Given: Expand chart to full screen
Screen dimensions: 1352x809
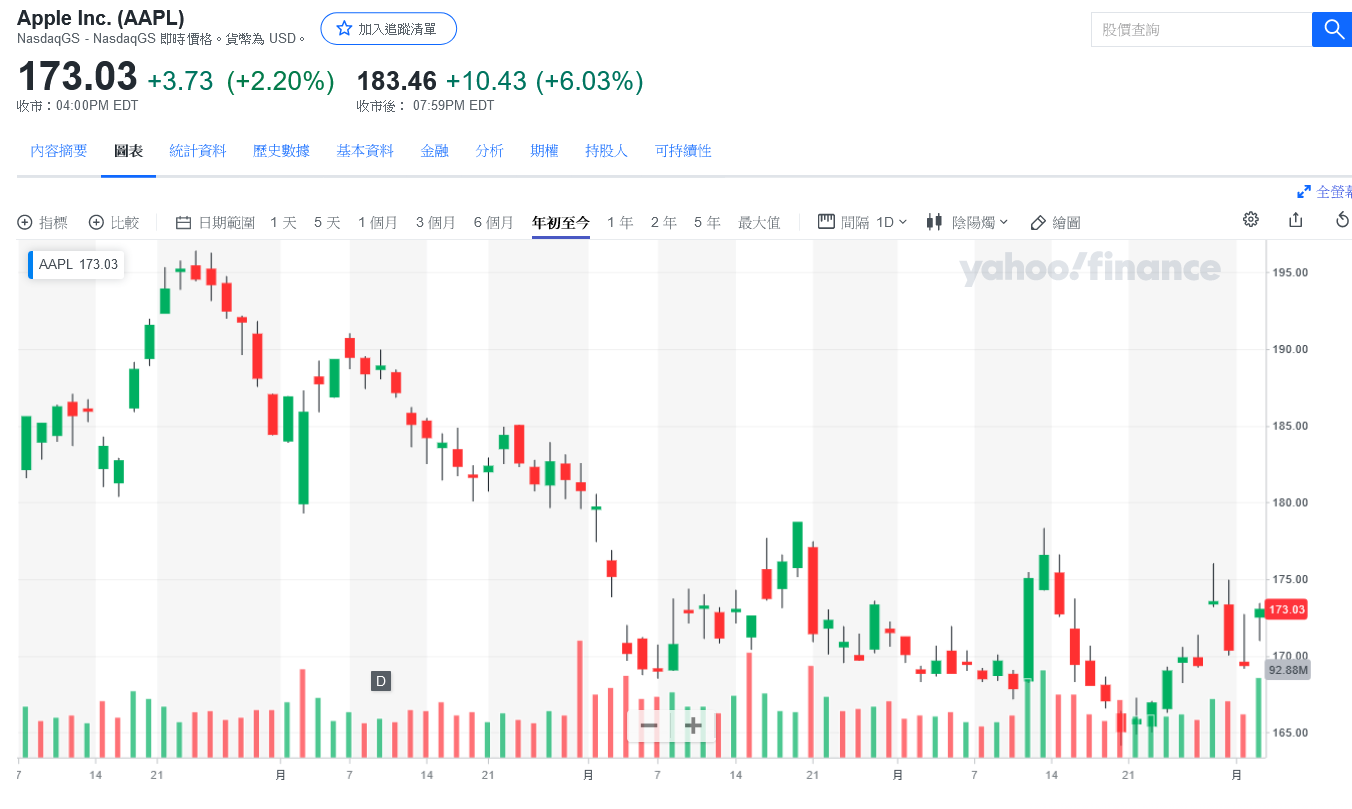Looking at the screenshot, I should [x=1325, y=192].
